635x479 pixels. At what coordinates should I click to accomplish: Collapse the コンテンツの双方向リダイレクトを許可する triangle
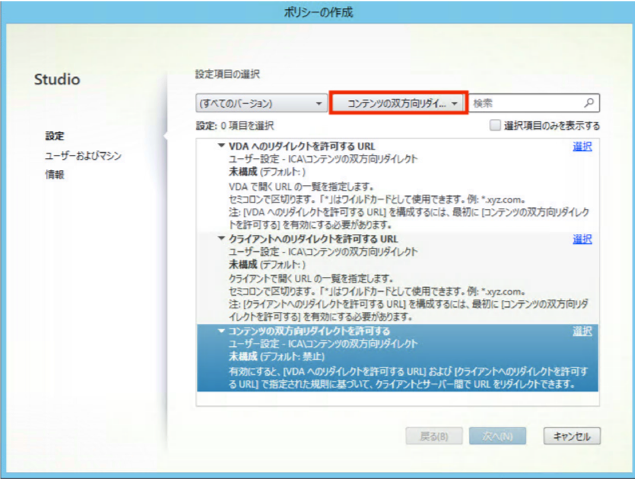(x=221, y=331)
